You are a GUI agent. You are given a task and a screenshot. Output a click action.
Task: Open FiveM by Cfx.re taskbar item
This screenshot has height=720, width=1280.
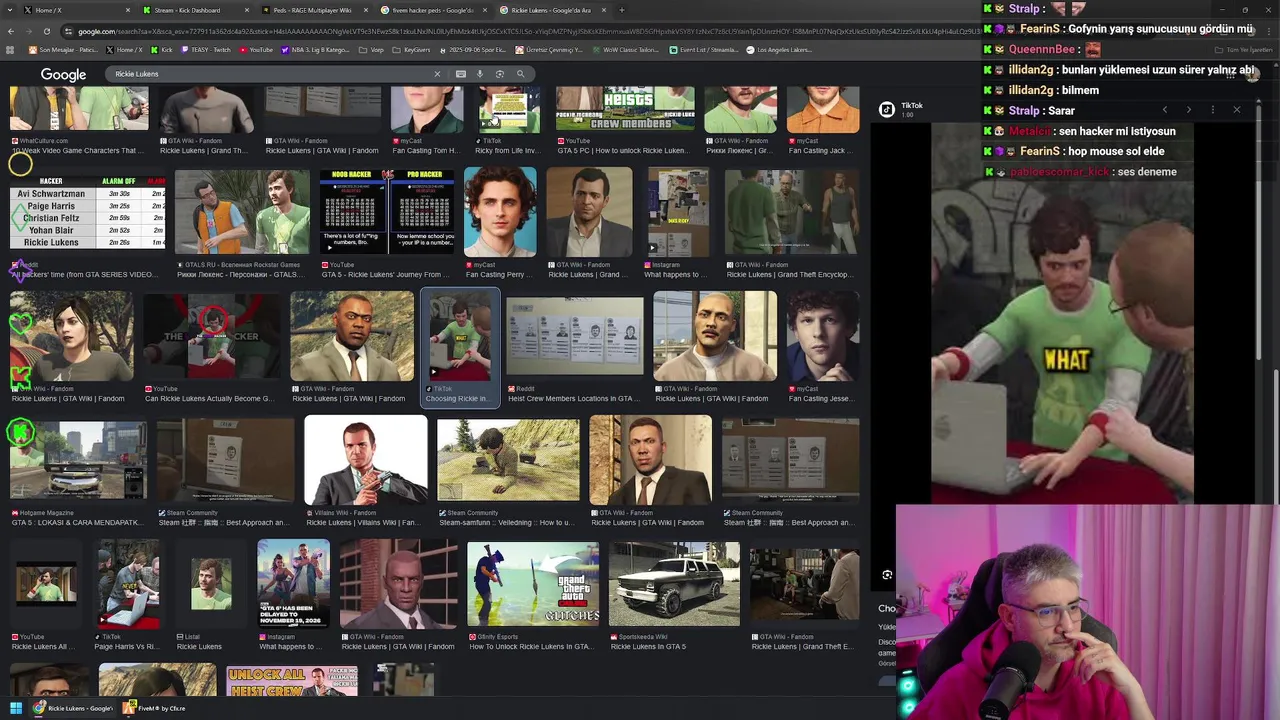(156, 708)
